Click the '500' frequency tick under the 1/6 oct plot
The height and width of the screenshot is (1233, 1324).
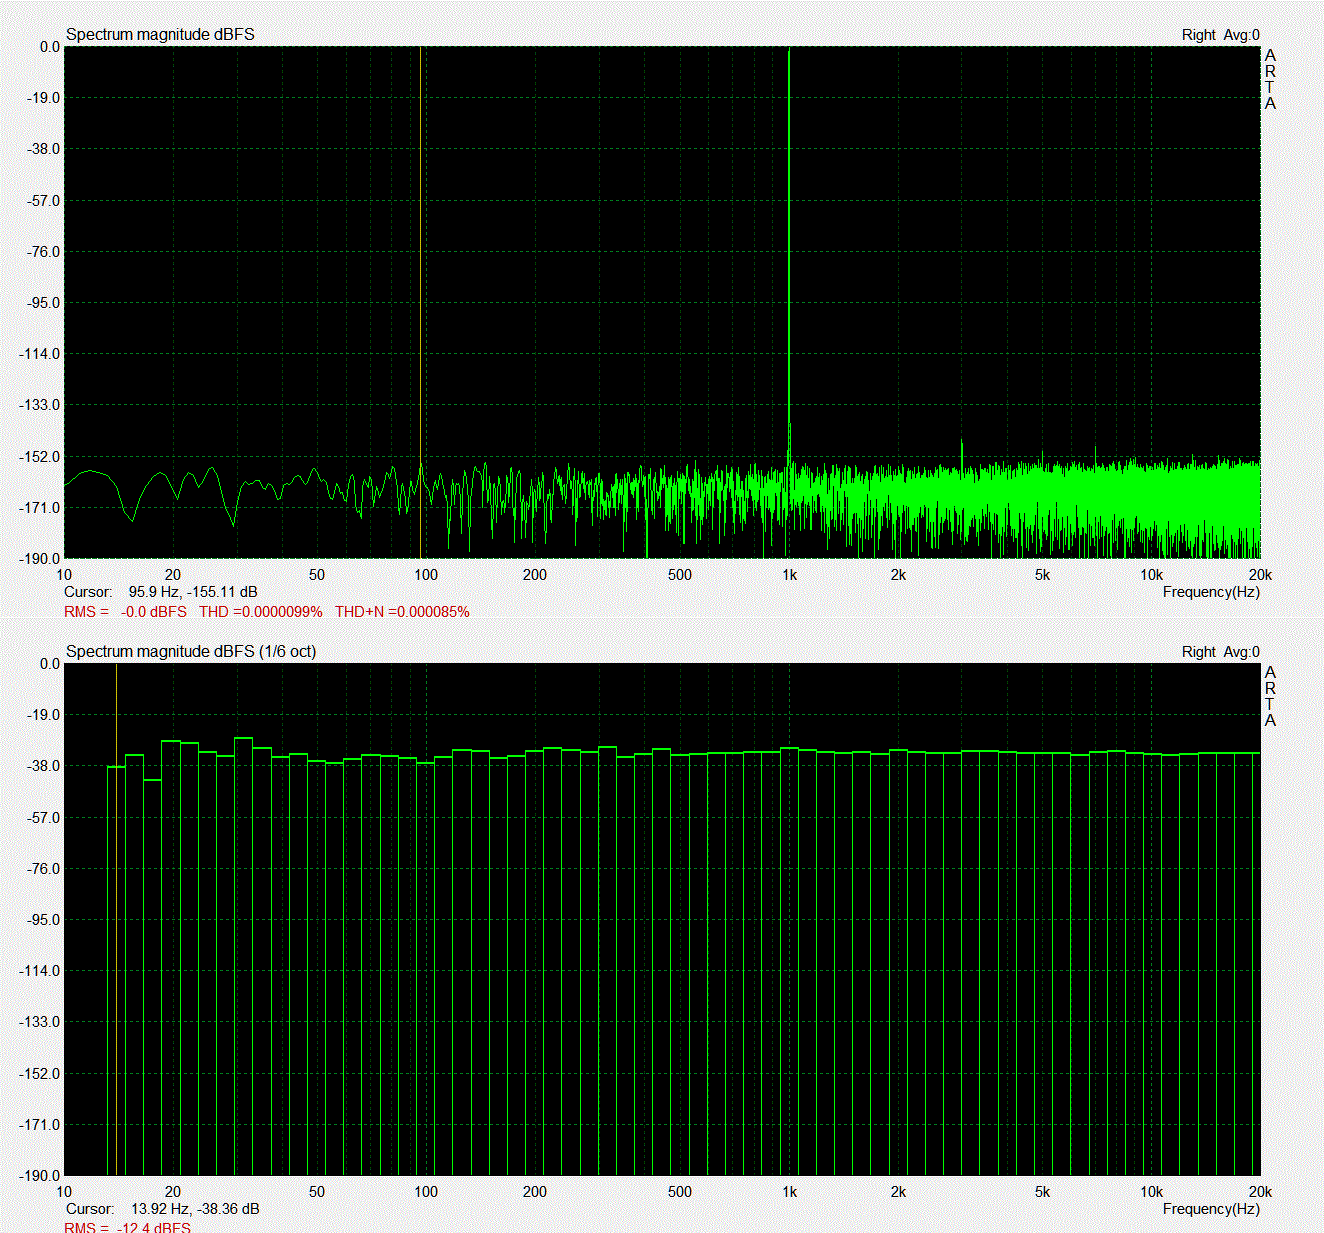679,1192
